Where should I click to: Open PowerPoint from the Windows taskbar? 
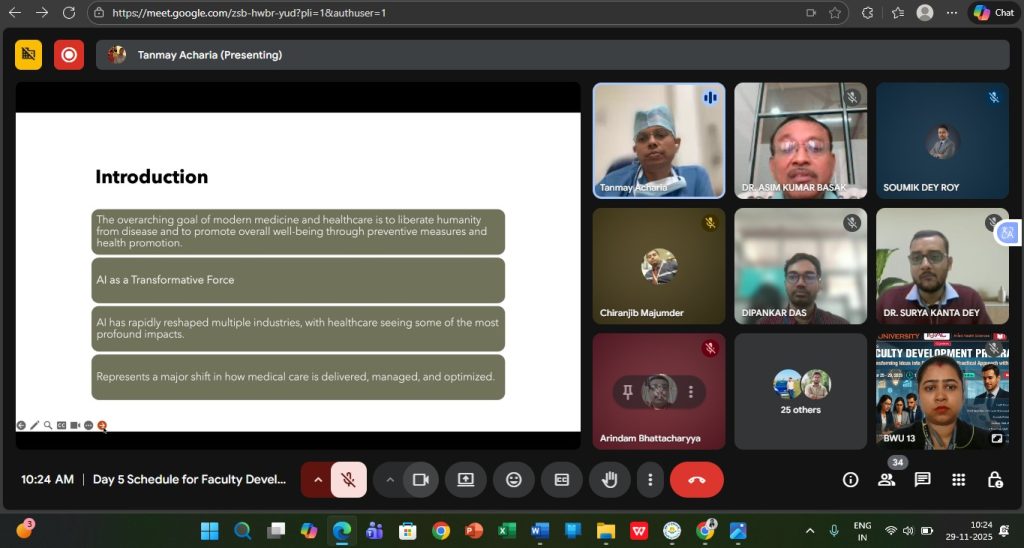coord(473,530)
